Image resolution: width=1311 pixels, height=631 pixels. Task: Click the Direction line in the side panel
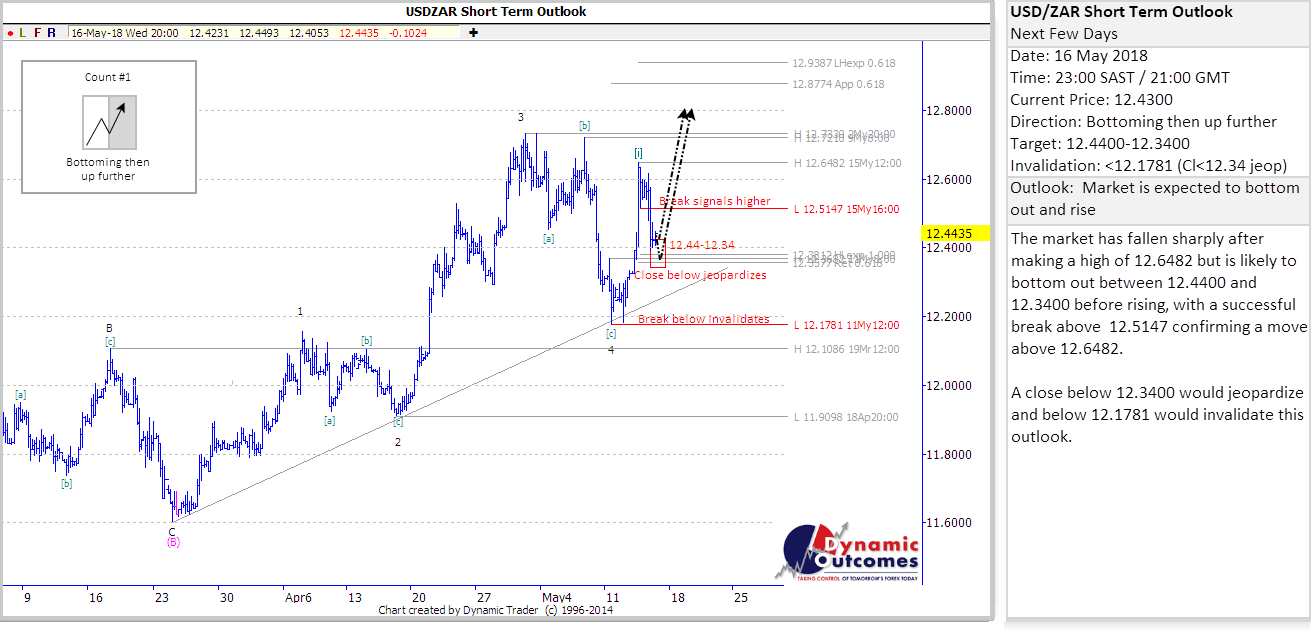pos(1144,122)
